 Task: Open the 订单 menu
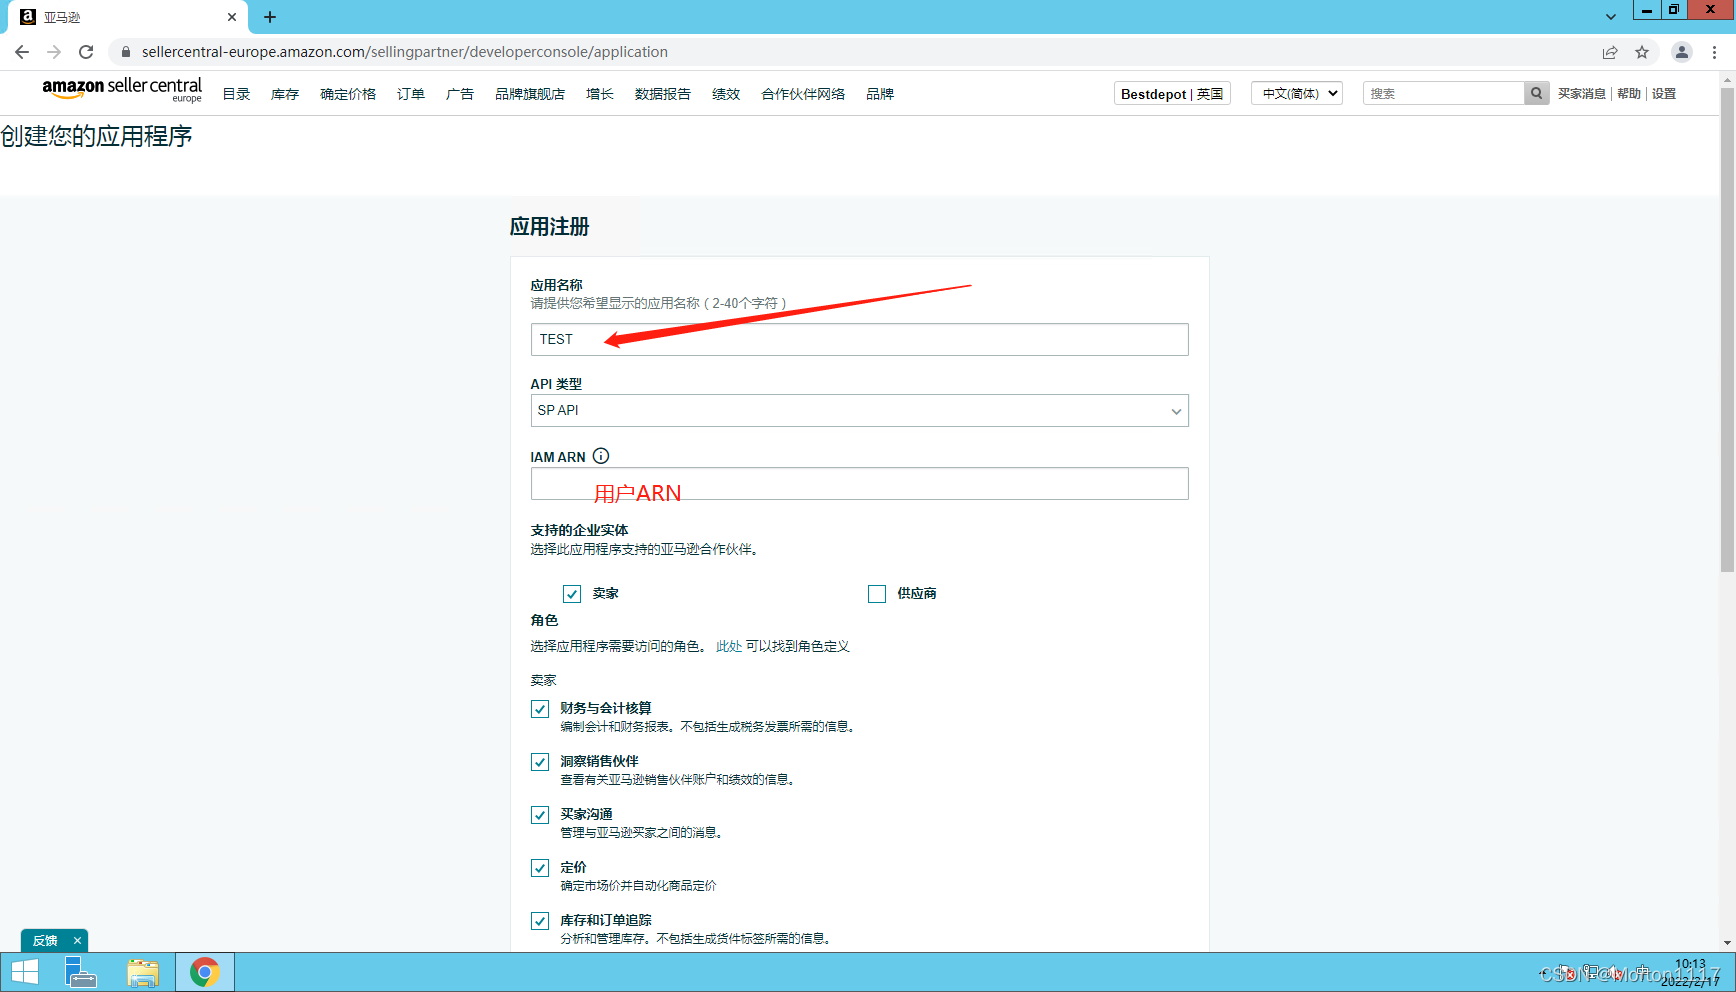pyautogui.click(x=411, y=94)
